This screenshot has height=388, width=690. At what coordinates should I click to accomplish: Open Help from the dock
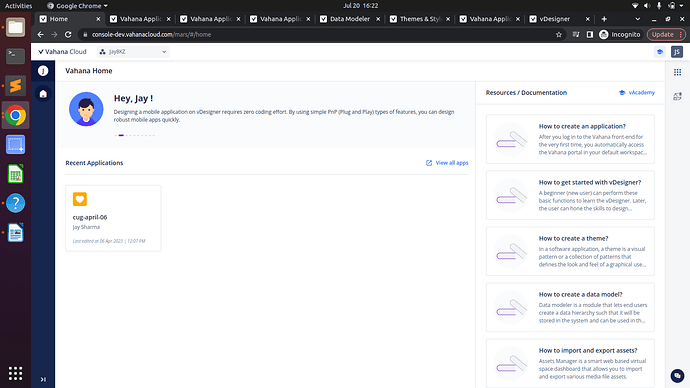[15, 203]
